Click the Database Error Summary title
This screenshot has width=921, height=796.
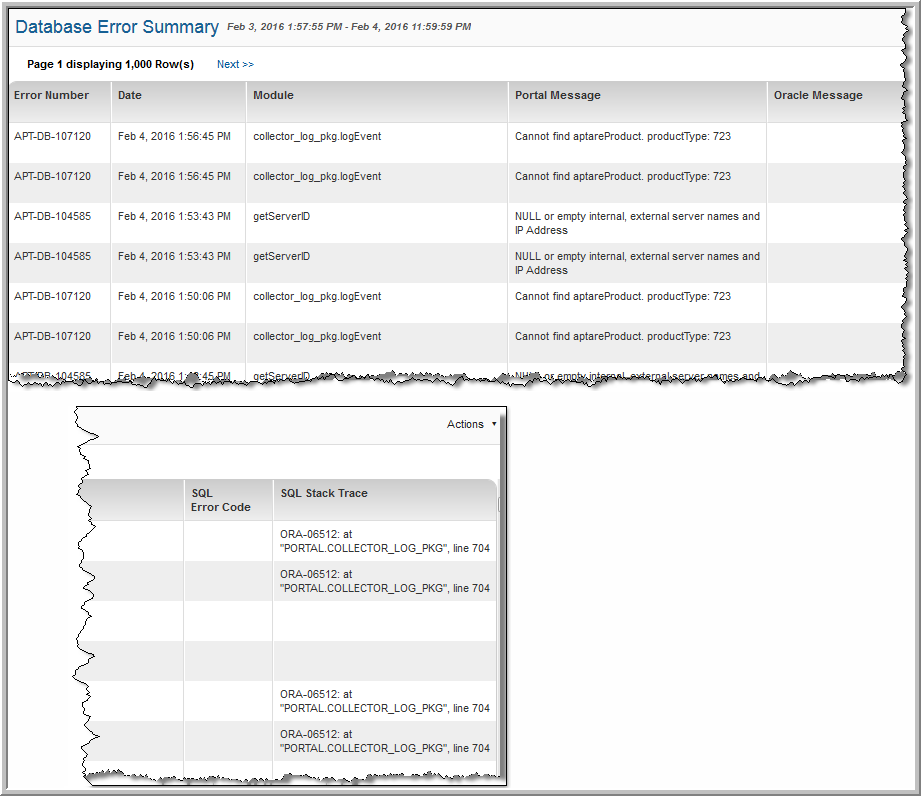pos(117,27)
